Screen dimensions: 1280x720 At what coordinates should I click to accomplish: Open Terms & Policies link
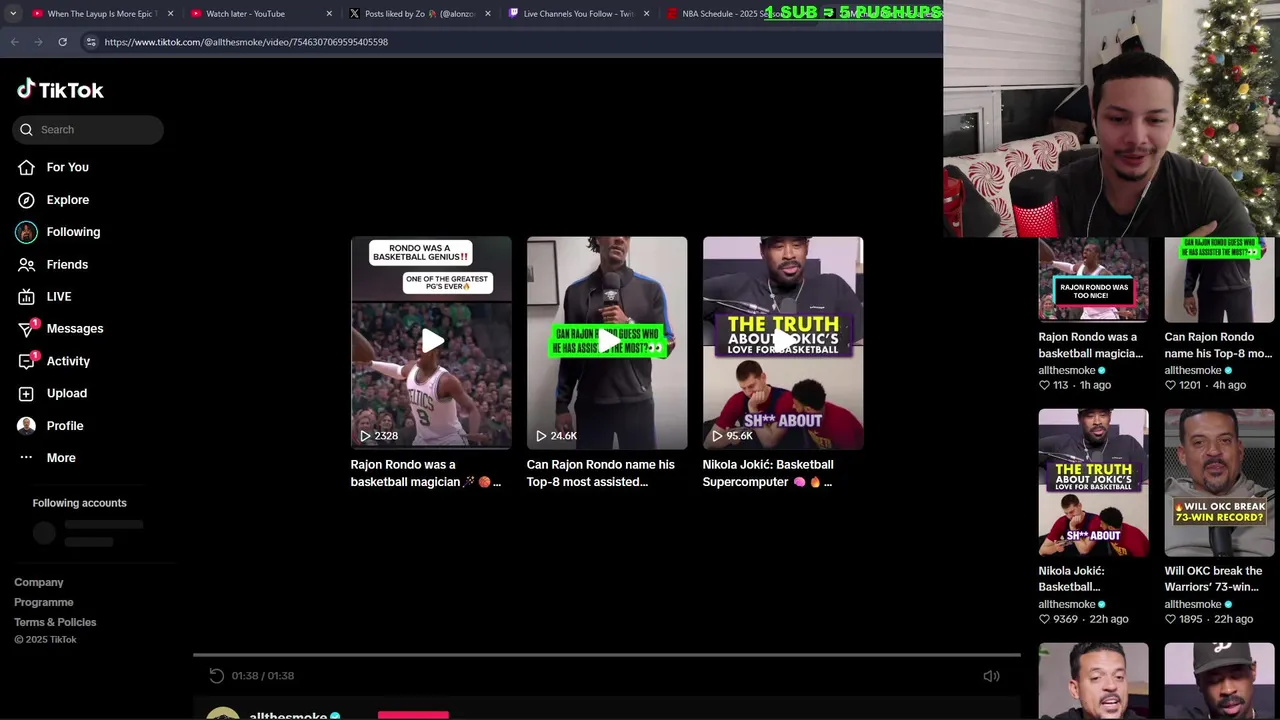point(55,622)
